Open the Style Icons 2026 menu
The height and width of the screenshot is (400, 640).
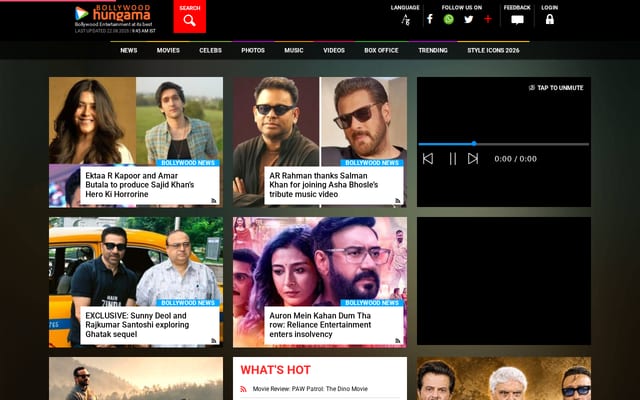pyautogui.click(x=493, y=51)
